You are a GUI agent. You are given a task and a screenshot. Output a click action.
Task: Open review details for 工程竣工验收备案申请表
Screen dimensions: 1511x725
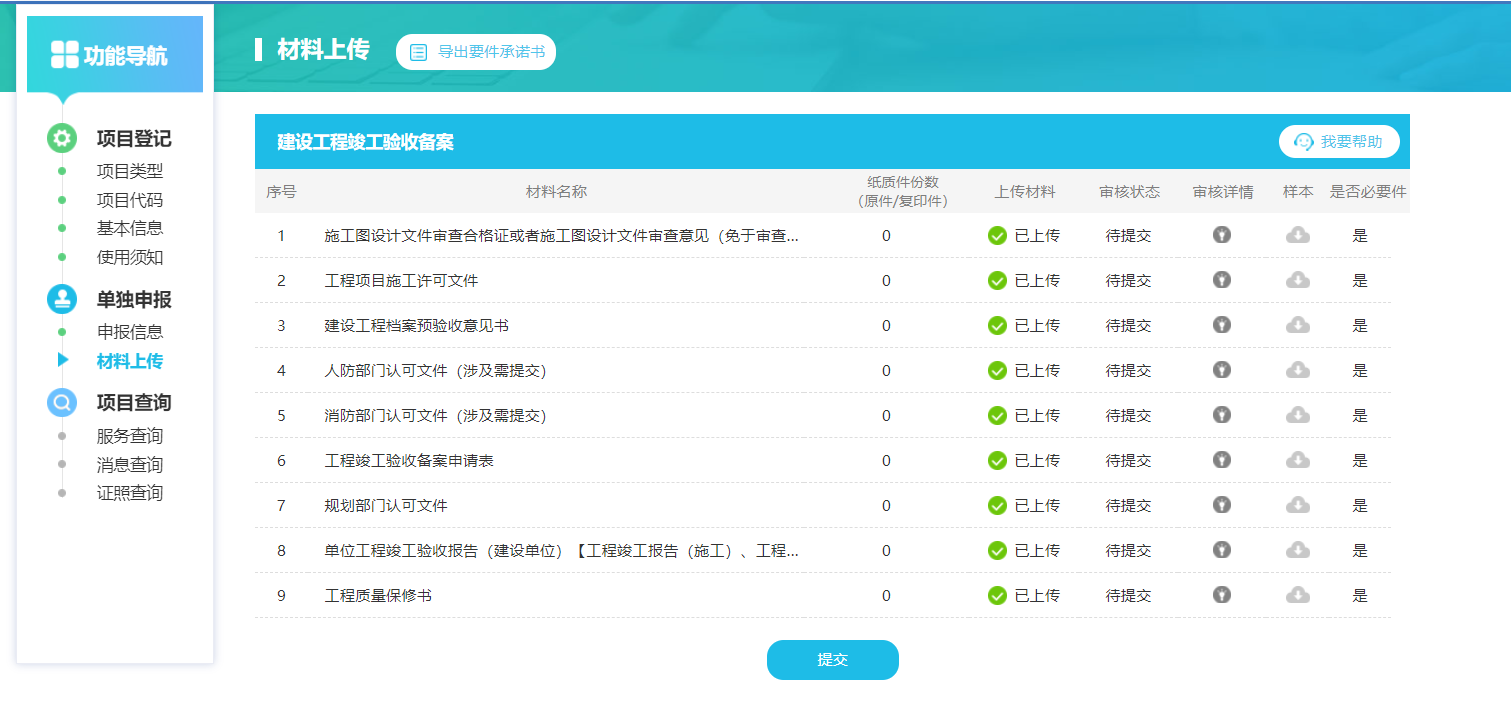click(x=1221, y=460)
